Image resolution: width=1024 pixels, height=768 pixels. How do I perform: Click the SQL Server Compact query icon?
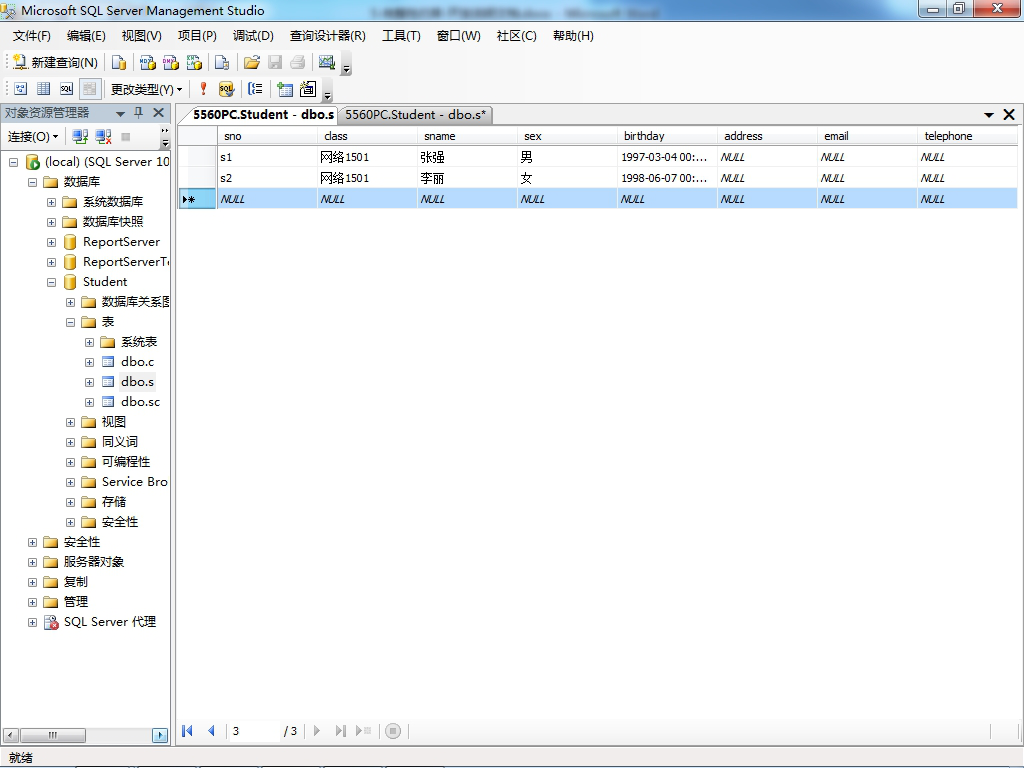(x=222, y=62)
